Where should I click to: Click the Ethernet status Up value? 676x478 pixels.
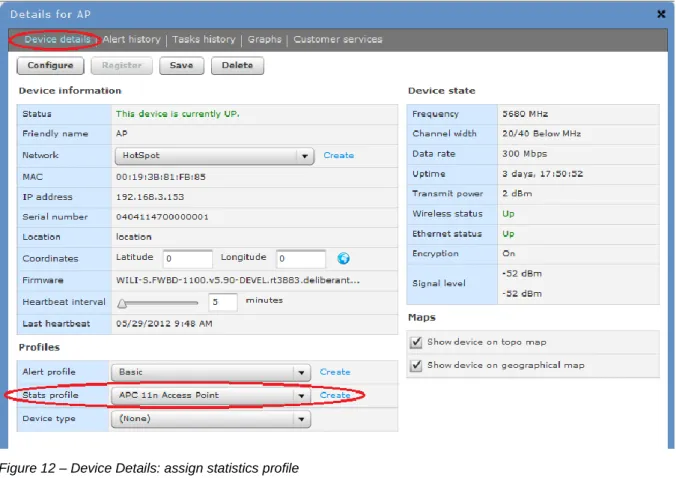(508, 234)
